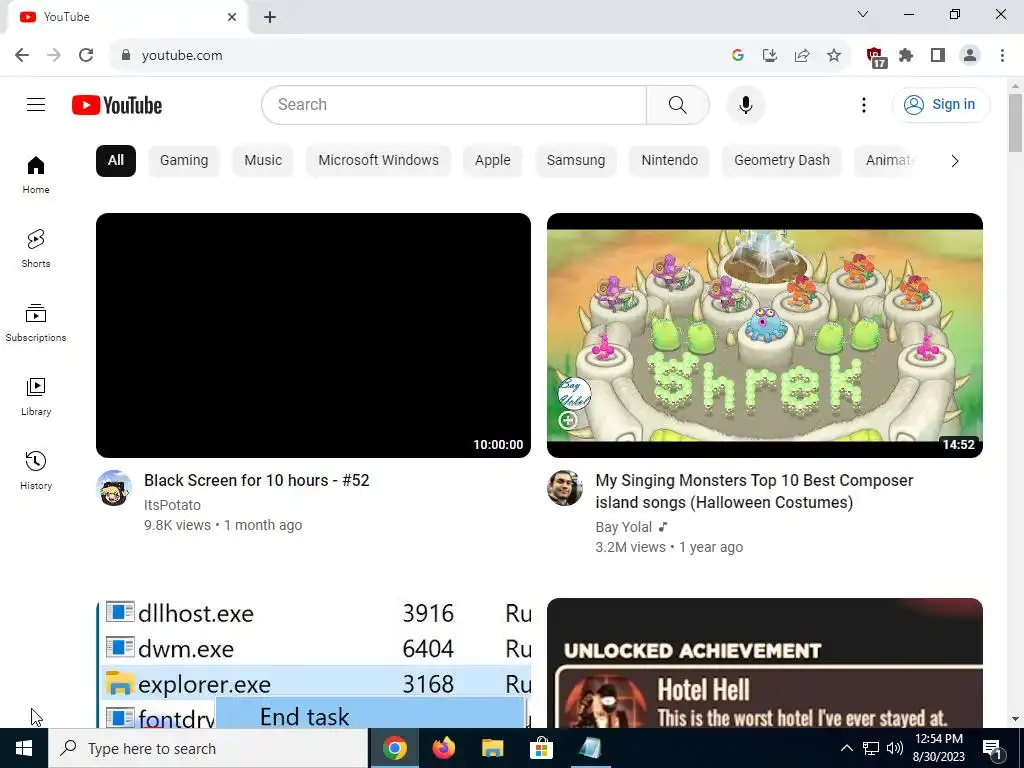Go to Home in sidebar
Screen dimensions: 1024x768
[x=36, y=175]
